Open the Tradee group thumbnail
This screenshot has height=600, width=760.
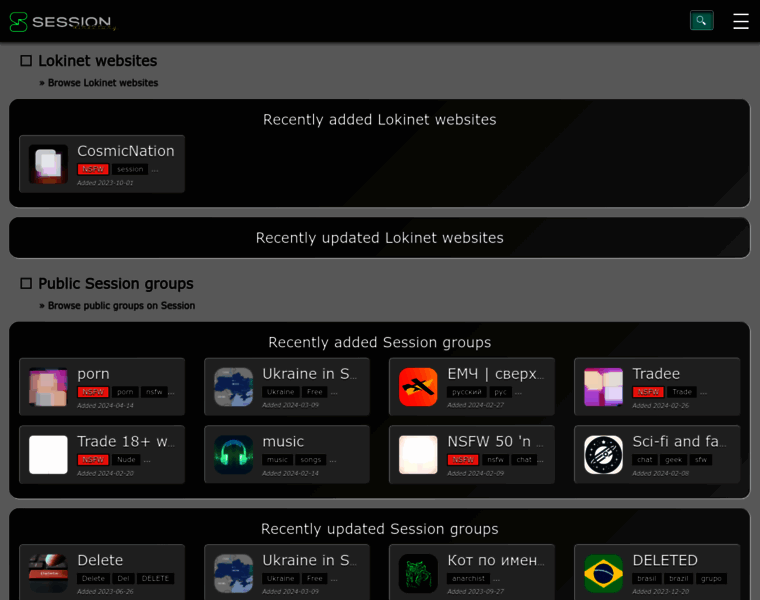tap(603, 387)
